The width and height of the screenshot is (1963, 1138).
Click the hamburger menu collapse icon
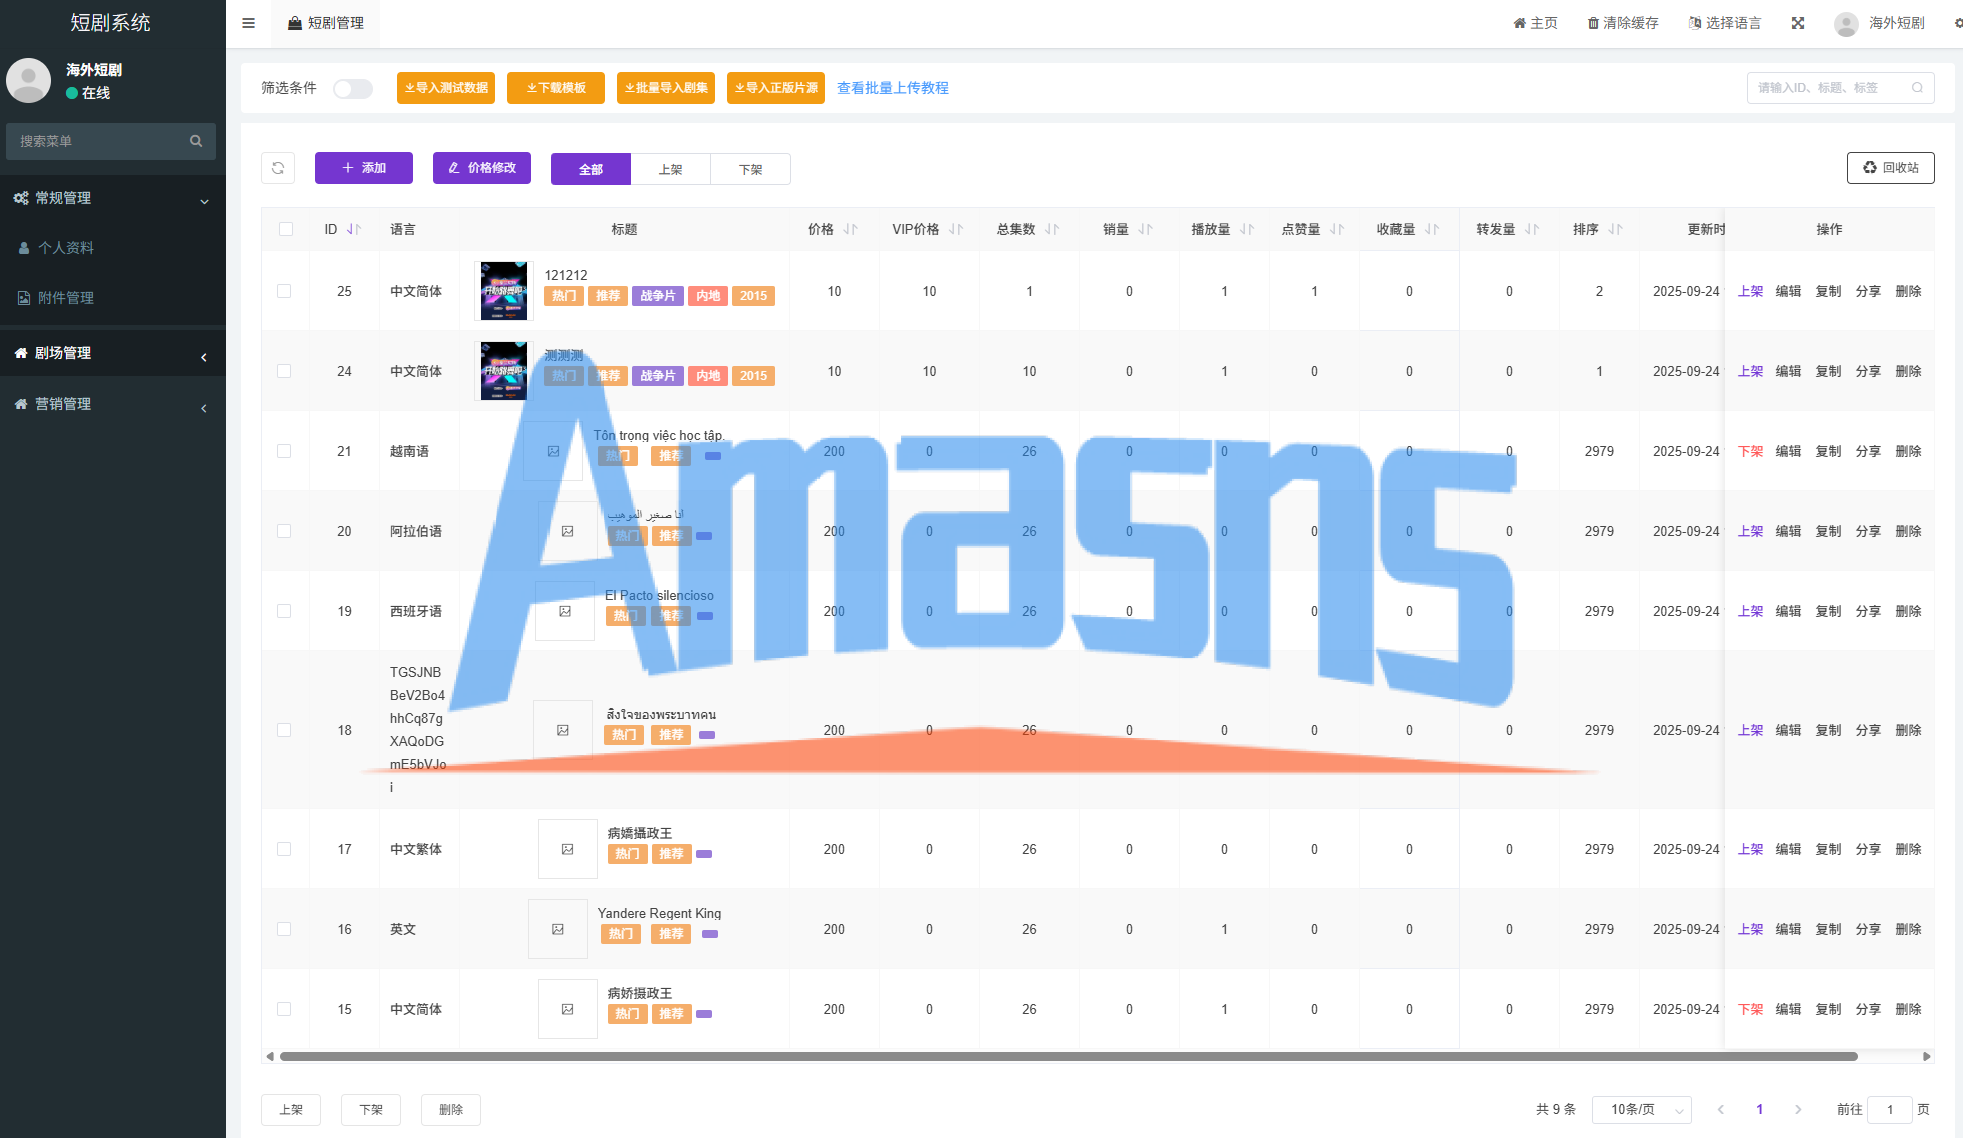coord(249,23)
